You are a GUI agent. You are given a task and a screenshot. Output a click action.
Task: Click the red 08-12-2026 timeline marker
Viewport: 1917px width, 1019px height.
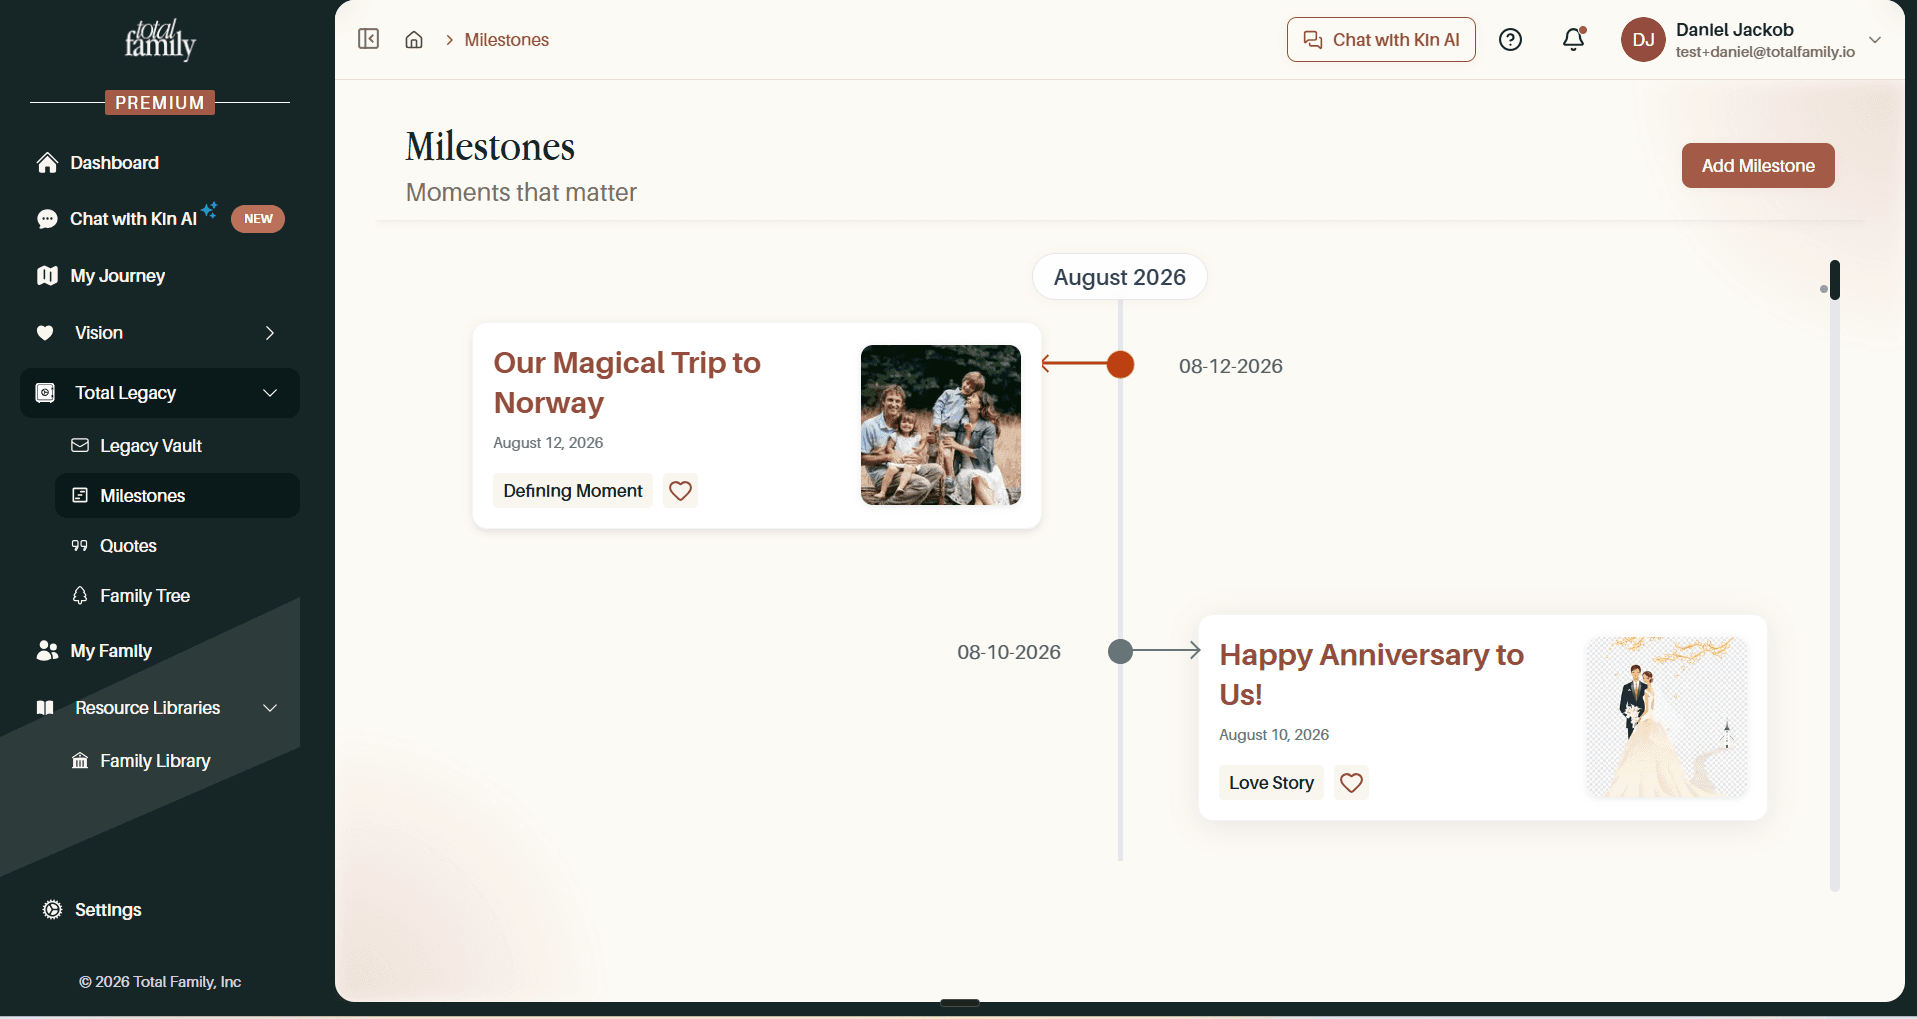[x=1121, y=365]
